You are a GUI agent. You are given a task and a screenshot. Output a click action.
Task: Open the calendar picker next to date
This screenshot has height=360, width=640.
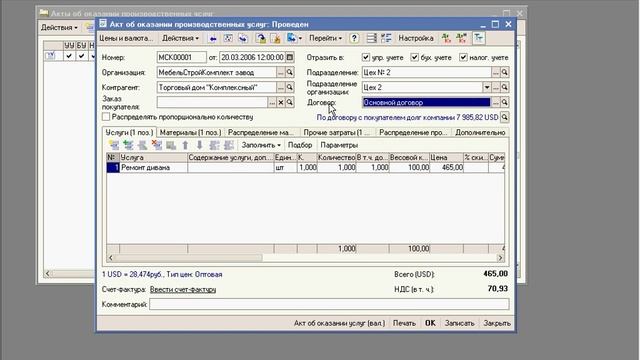click(289, 58)
